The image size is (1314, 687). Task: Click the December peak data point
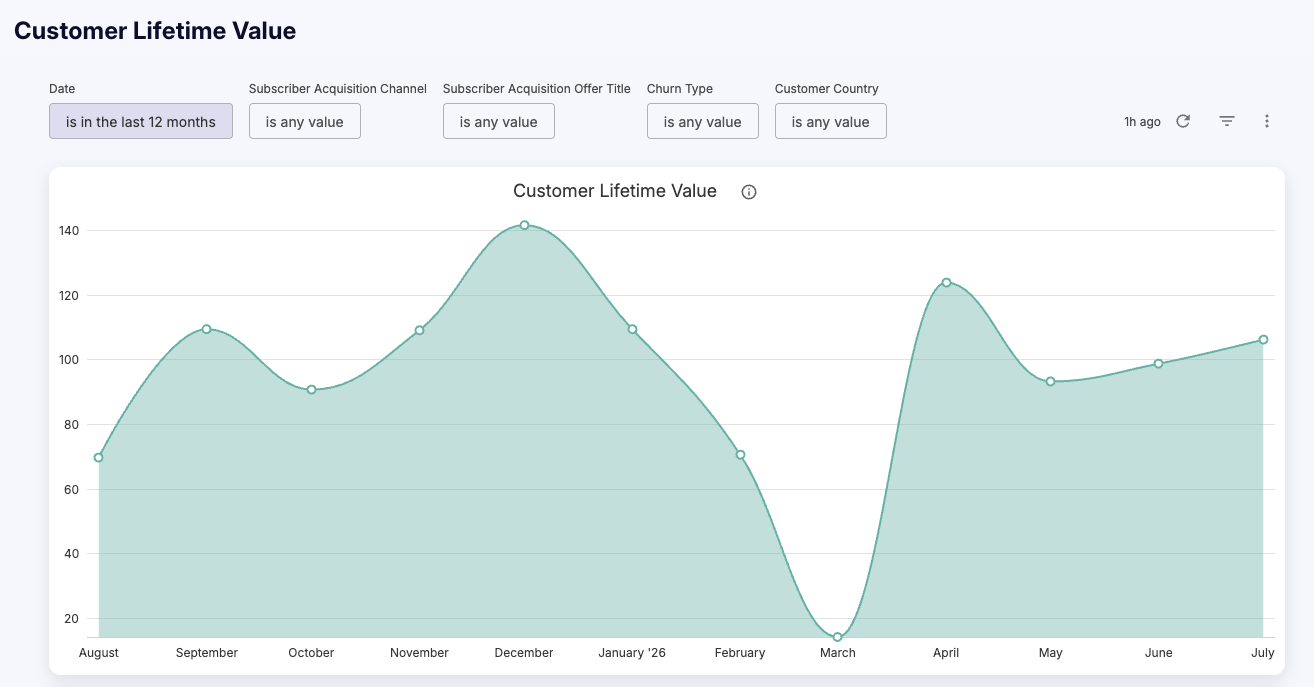click(x=524, y=225)
